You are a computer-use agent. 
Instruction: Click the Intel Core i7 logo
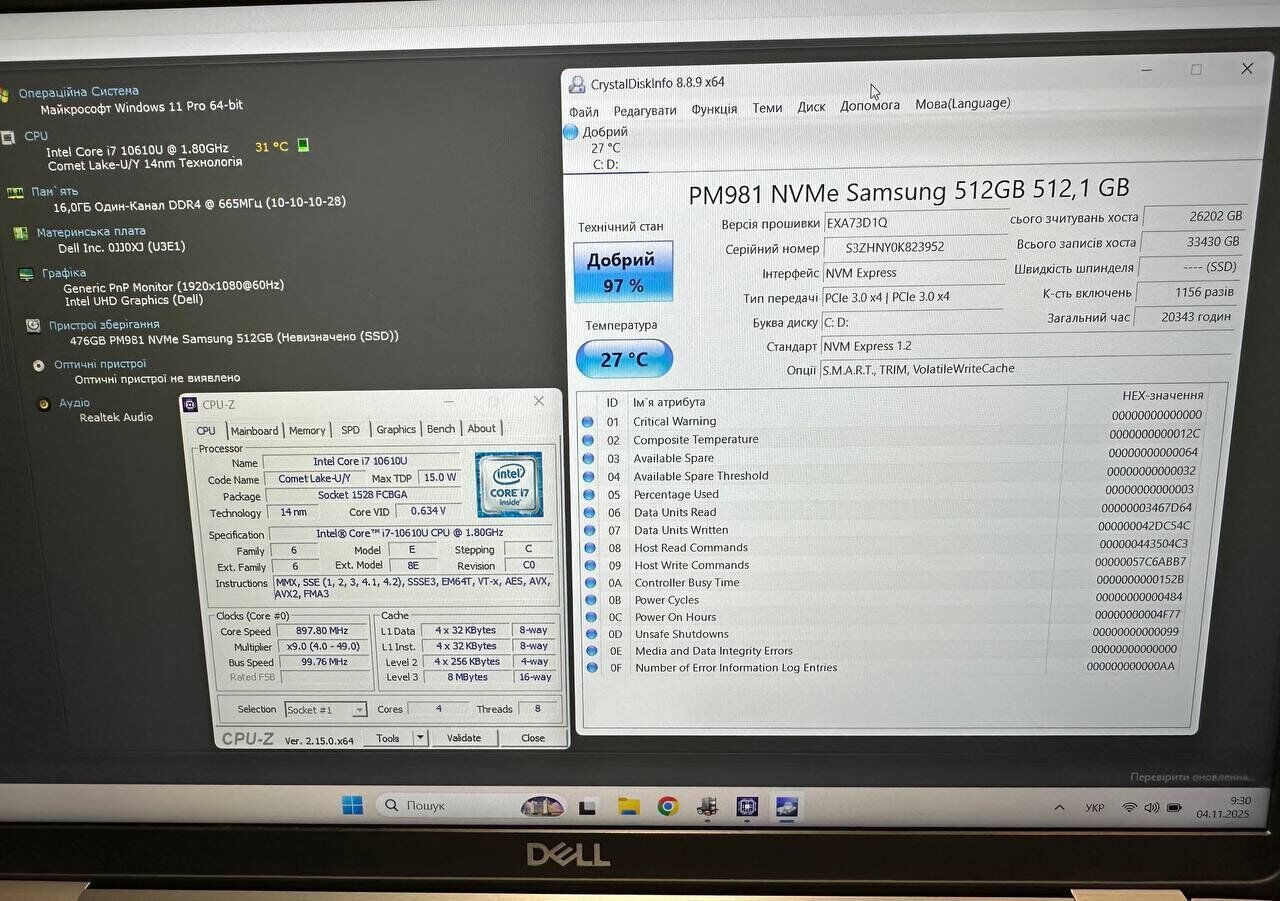[508, 485]
